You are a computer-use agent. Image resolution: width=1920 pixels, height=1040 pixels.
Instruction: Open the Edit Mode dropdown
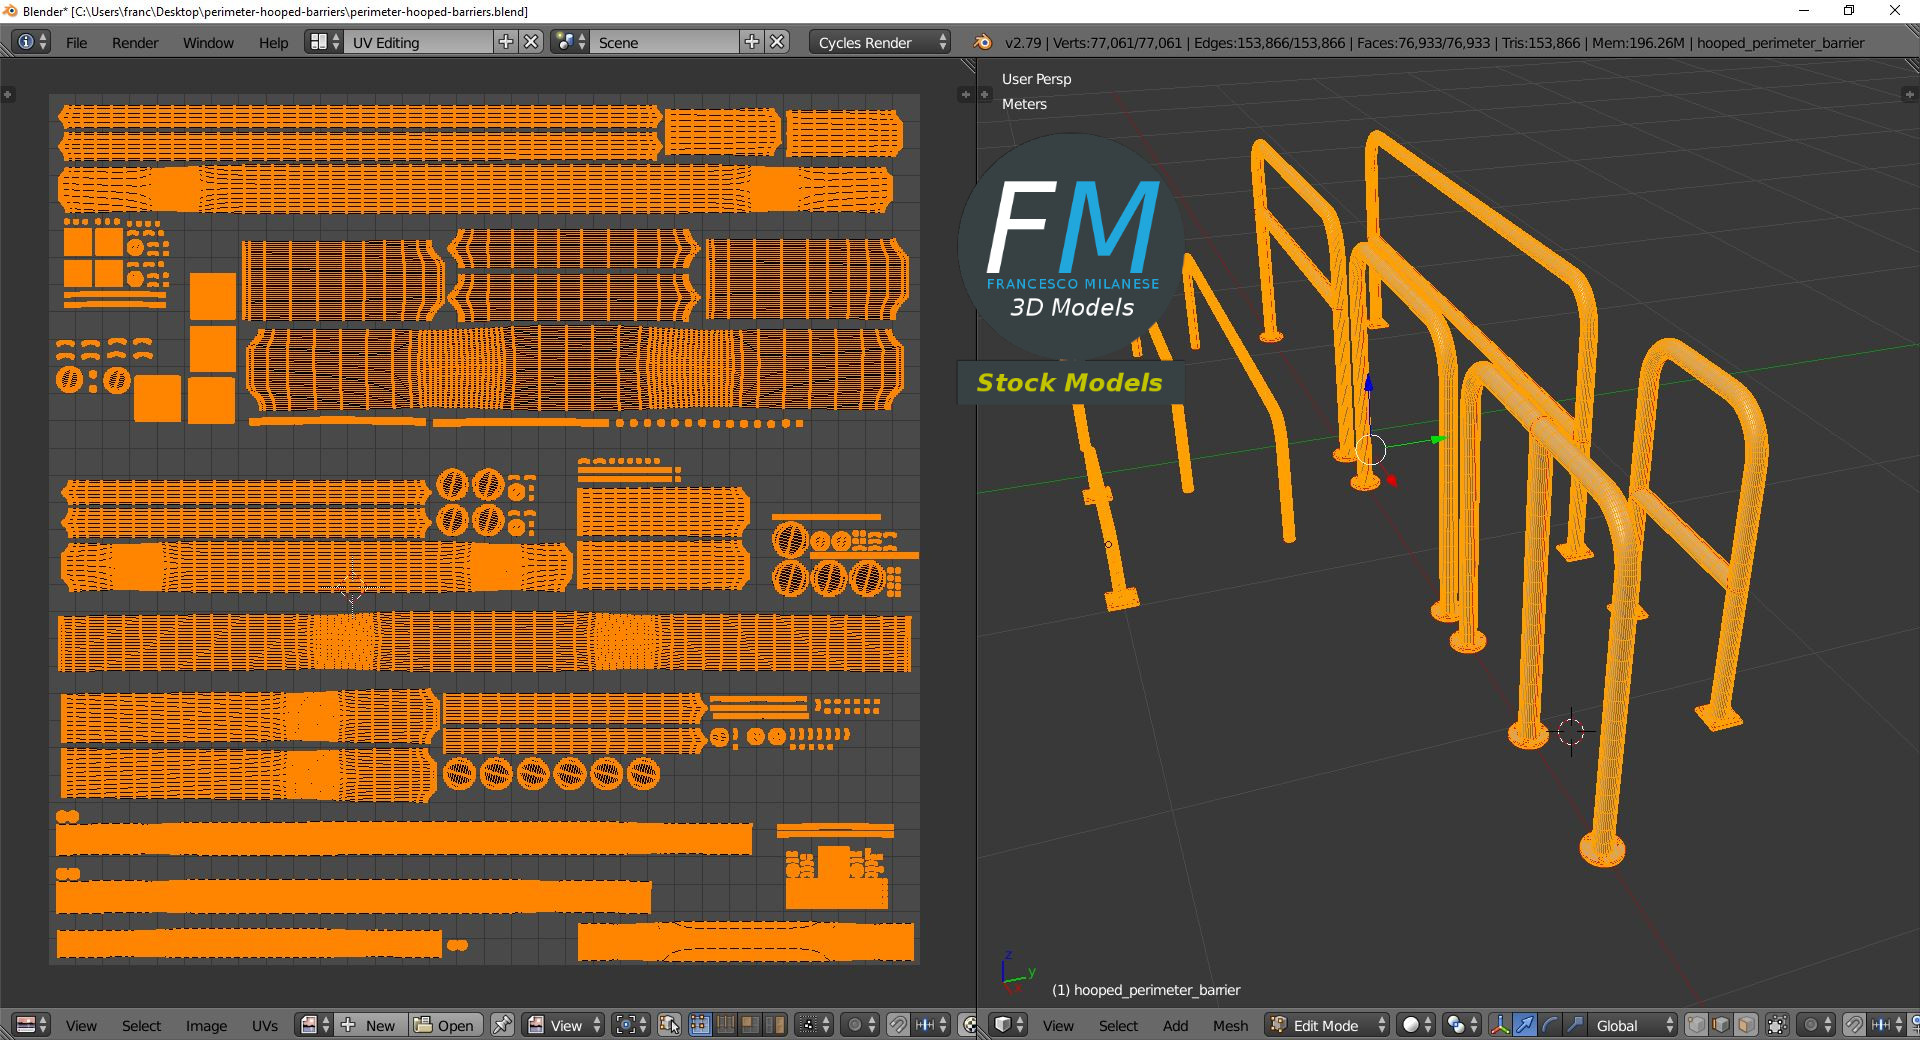(x=1327, y=1025)
